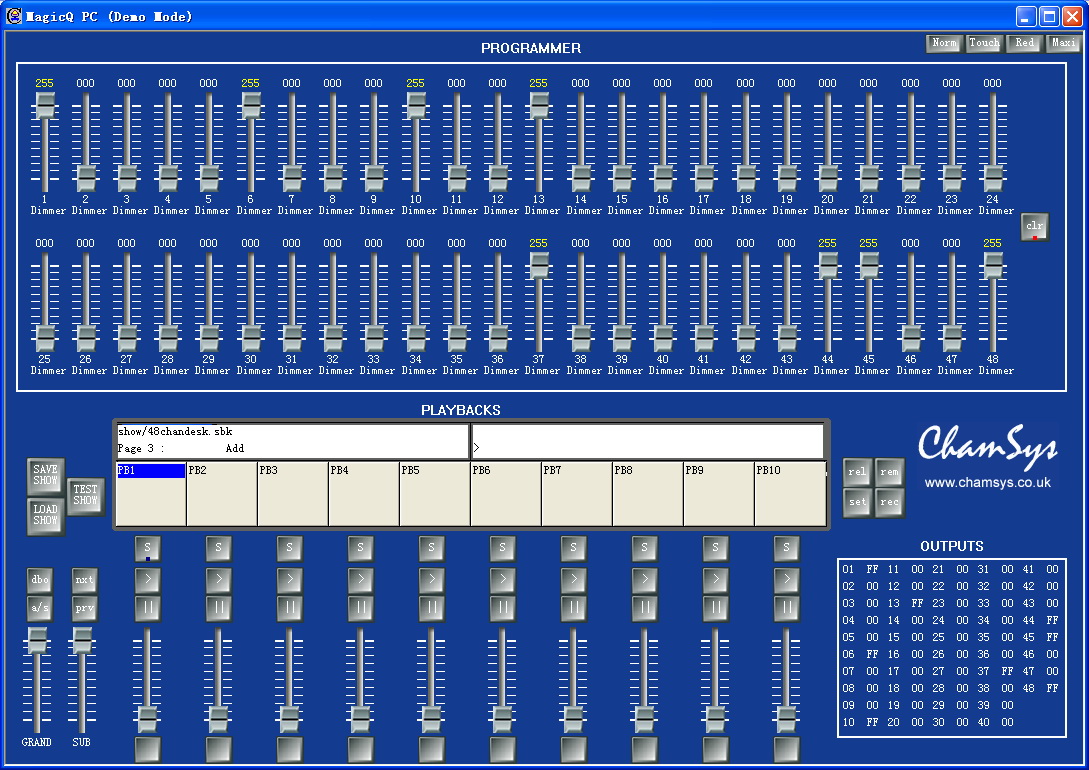Hit the go arrow button under PB2
The height and width of the screenshot is (770, 1089).
[x=219, y=579]
